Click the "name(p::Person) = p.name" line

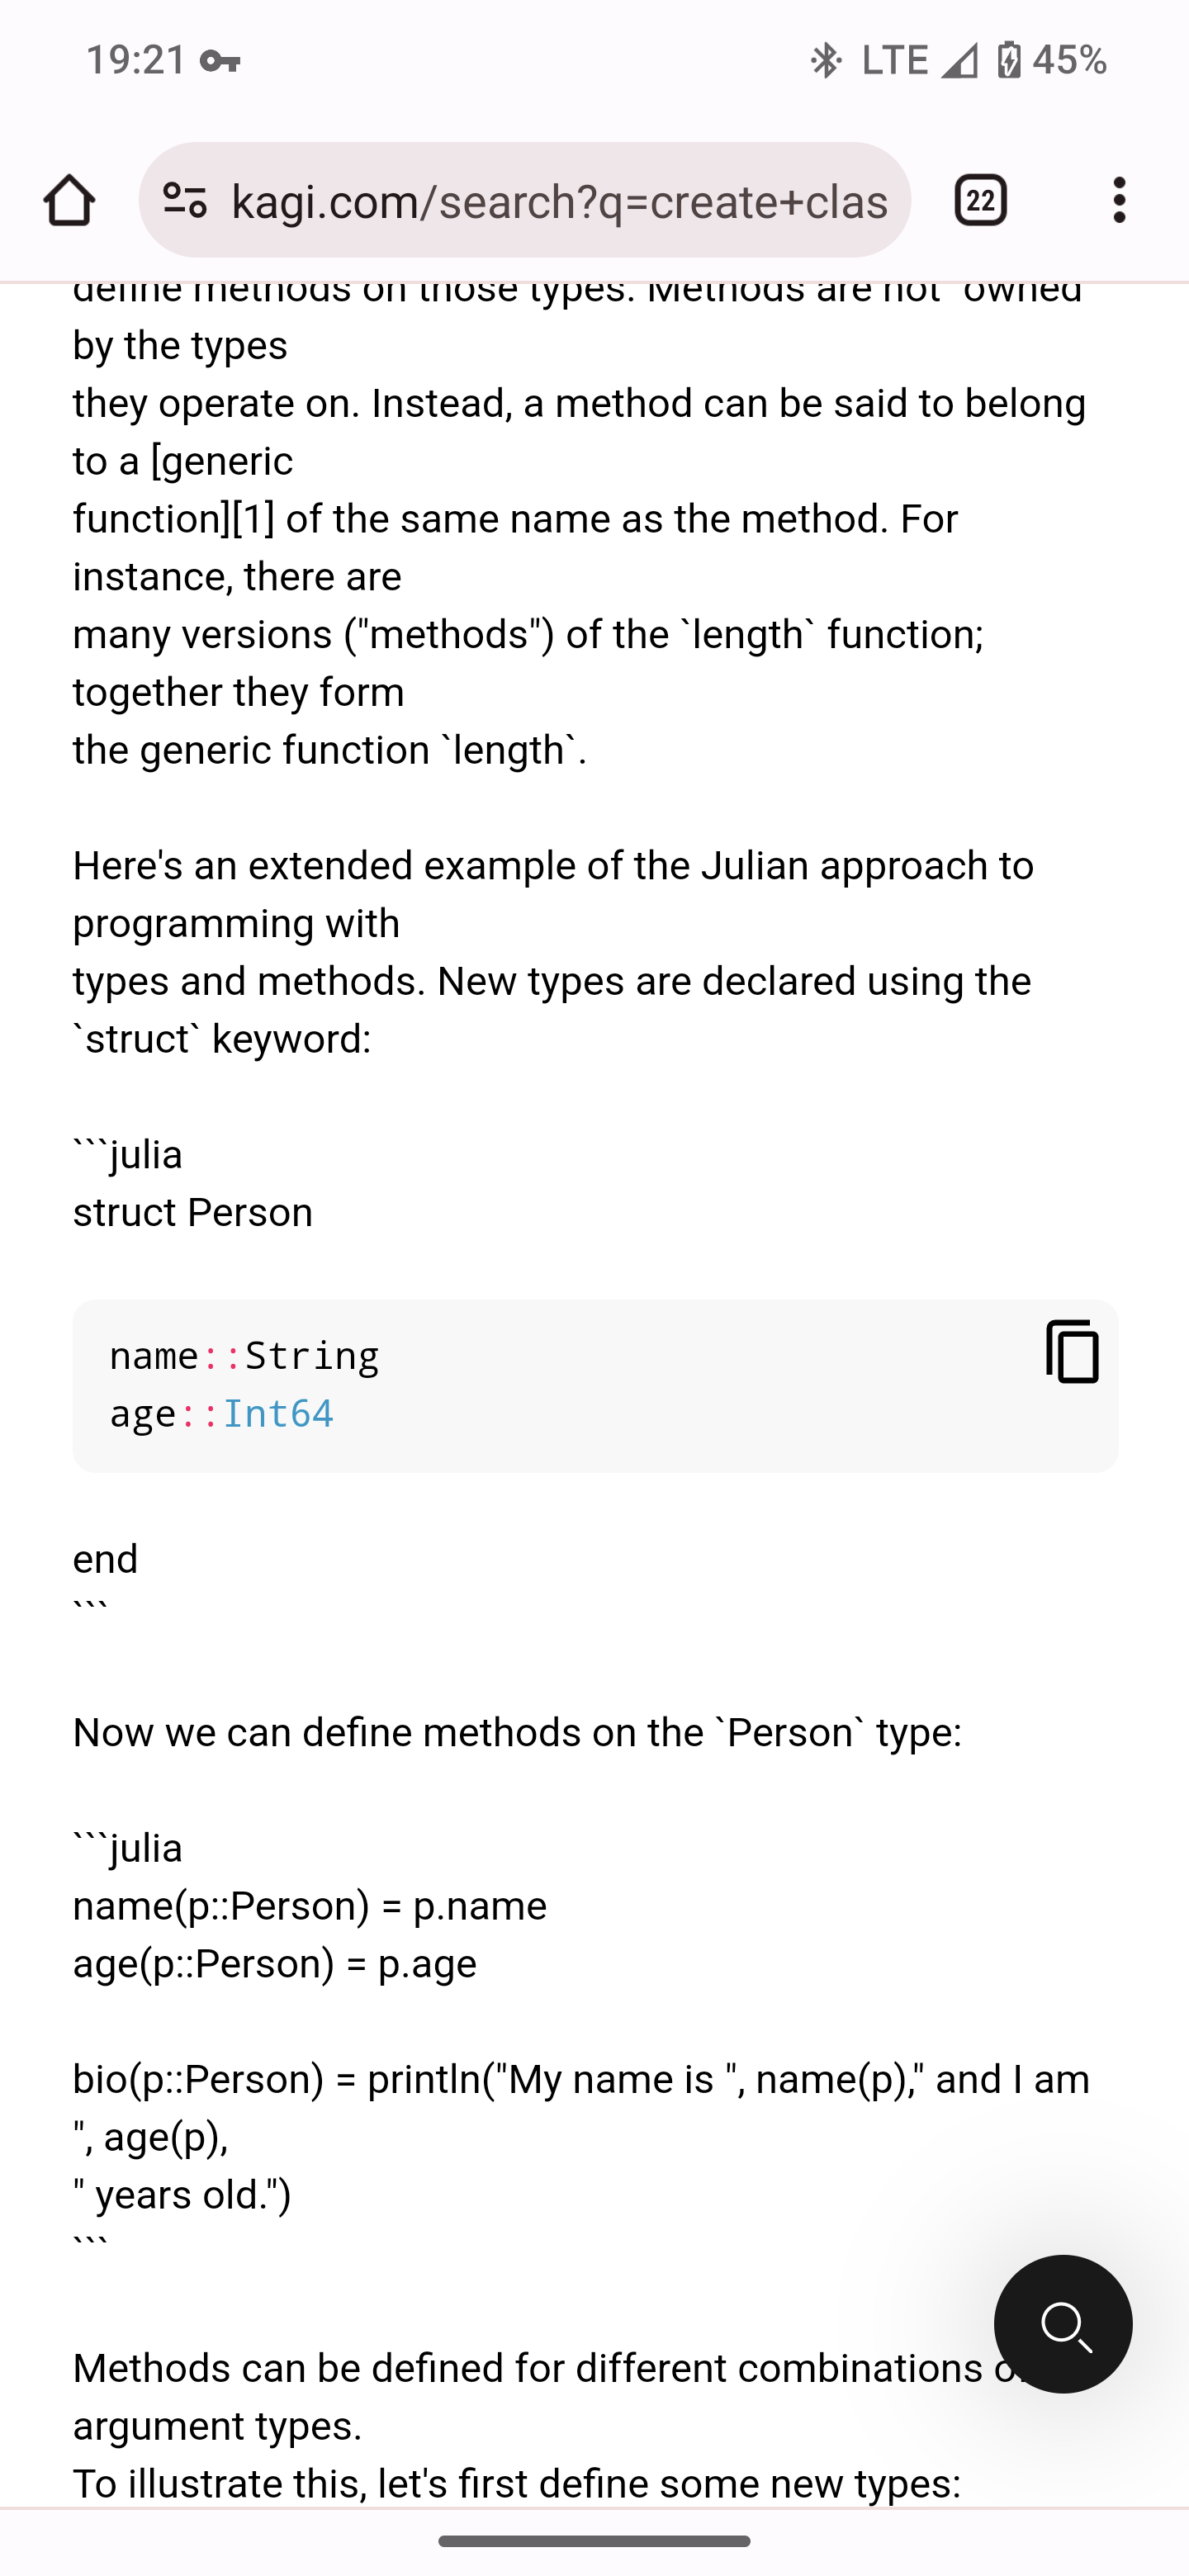click(310, 1905)
